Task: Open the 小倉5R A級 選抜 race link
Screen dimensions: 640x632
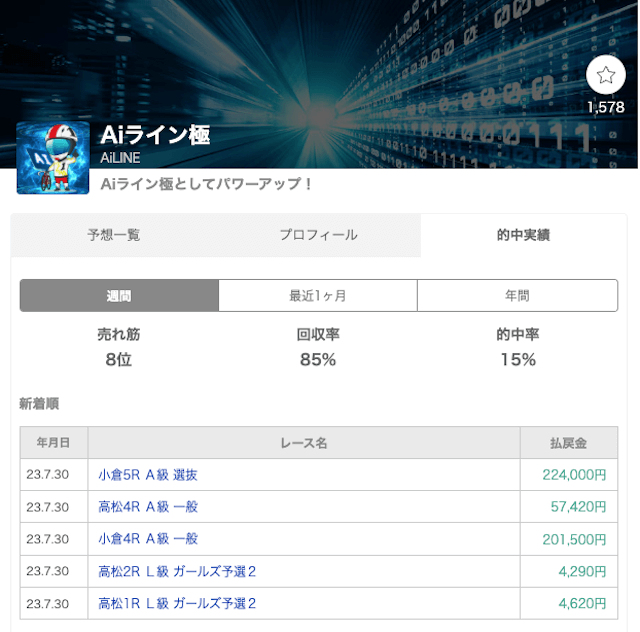Action: [148, 475]
